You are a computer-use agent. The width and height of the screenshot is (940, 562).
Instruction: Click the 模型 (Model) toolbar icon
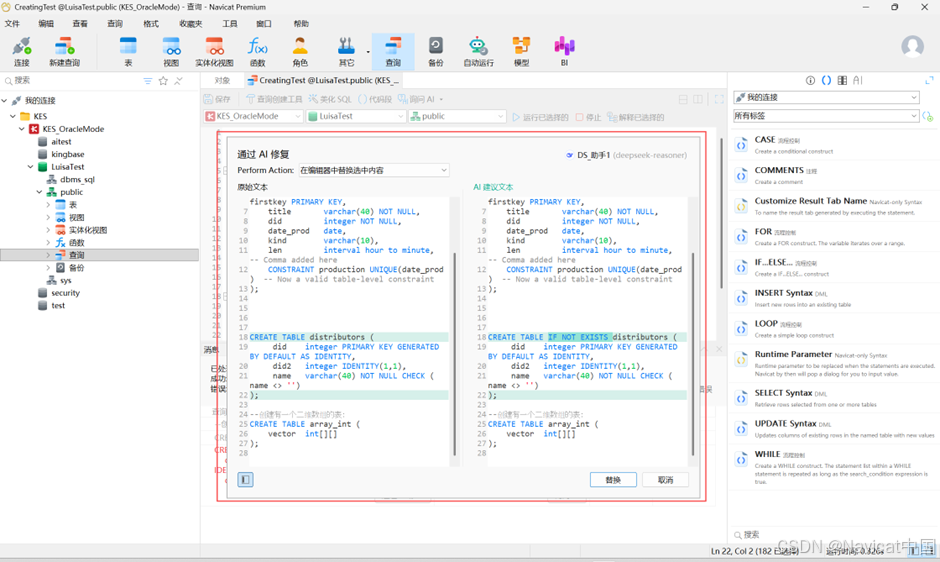coord(522,52)
